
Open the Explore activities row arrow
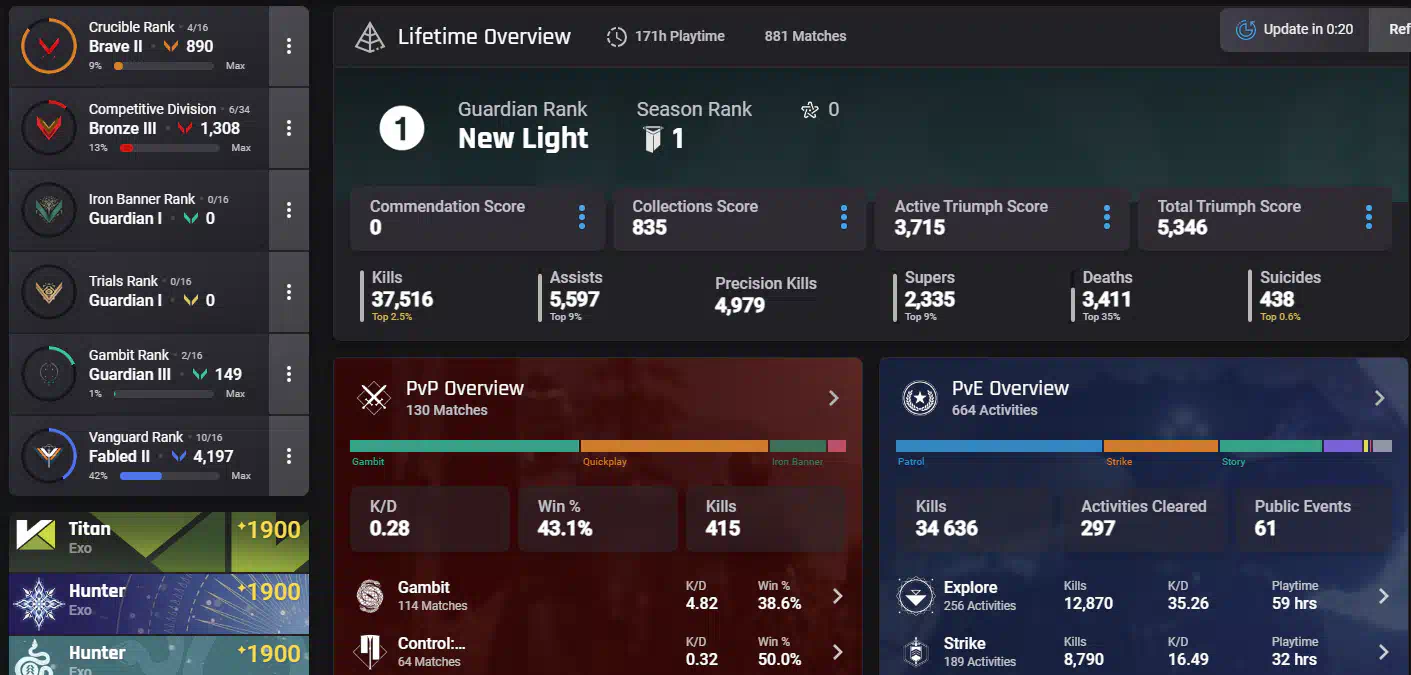pyautogui.click(x=1383, y=596)
